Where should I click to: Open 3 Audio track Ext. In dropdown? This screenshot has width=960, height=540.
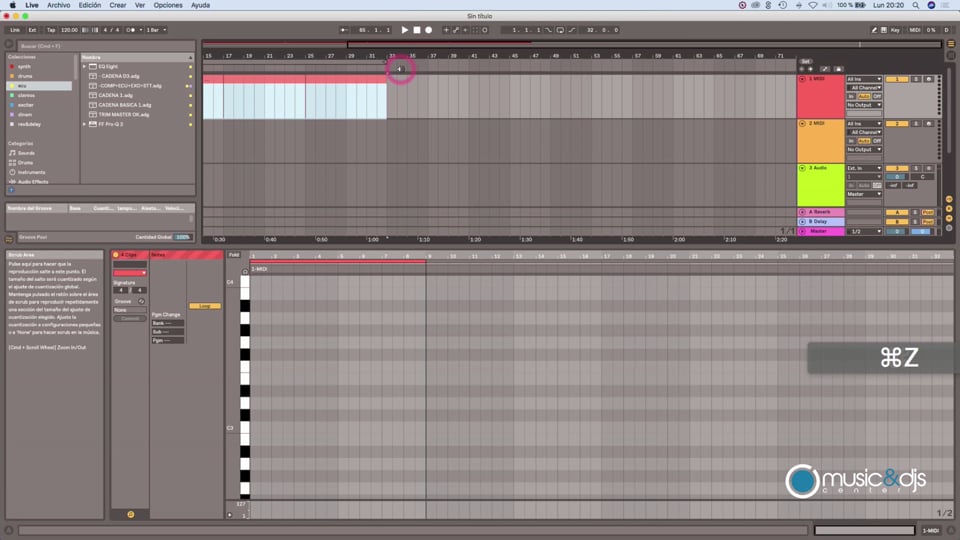click(x=864, y=168)
